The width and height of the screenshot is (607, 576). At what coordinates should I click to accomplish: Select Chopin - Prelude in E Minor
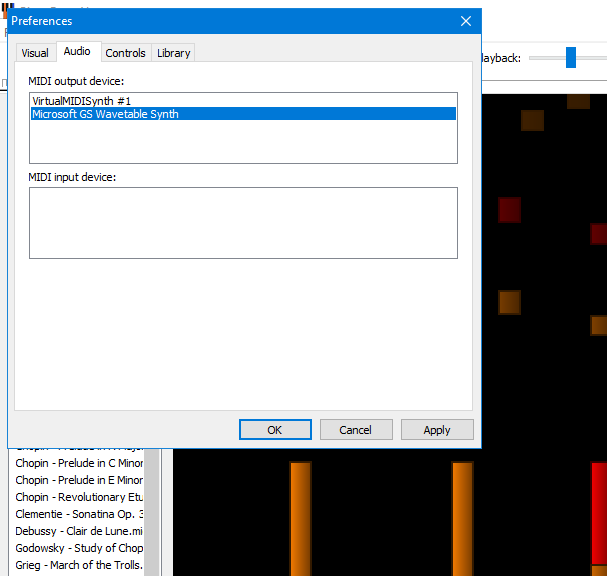tap(79, 480)
